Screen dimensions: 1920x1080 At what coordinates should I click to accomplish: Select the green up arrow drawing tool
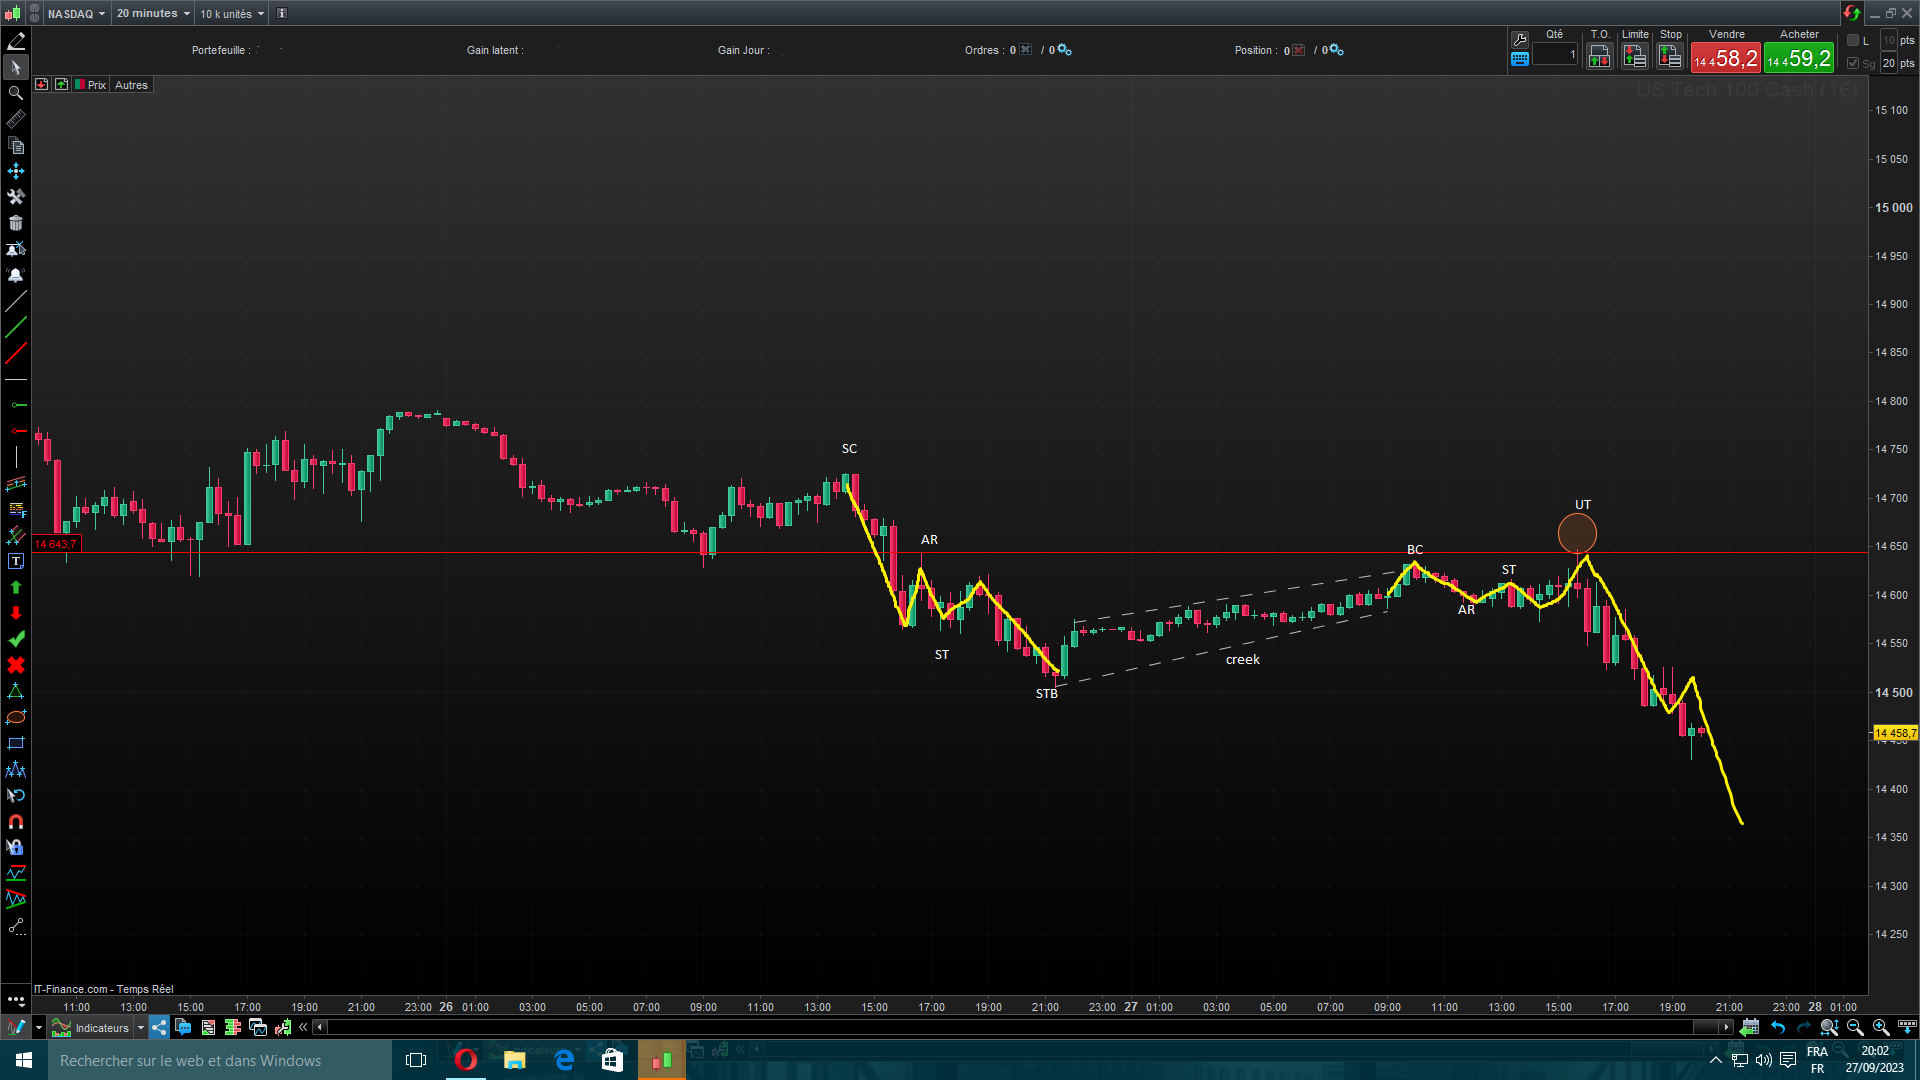click(x=16, y=587)
